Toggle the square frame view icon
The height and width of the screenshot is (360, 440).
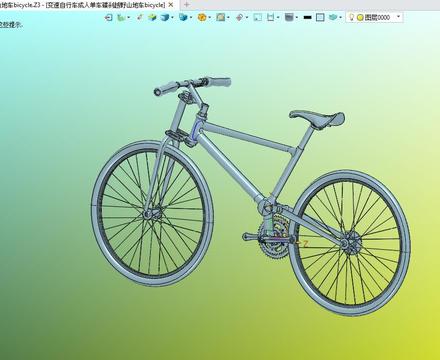click(320, 17)
